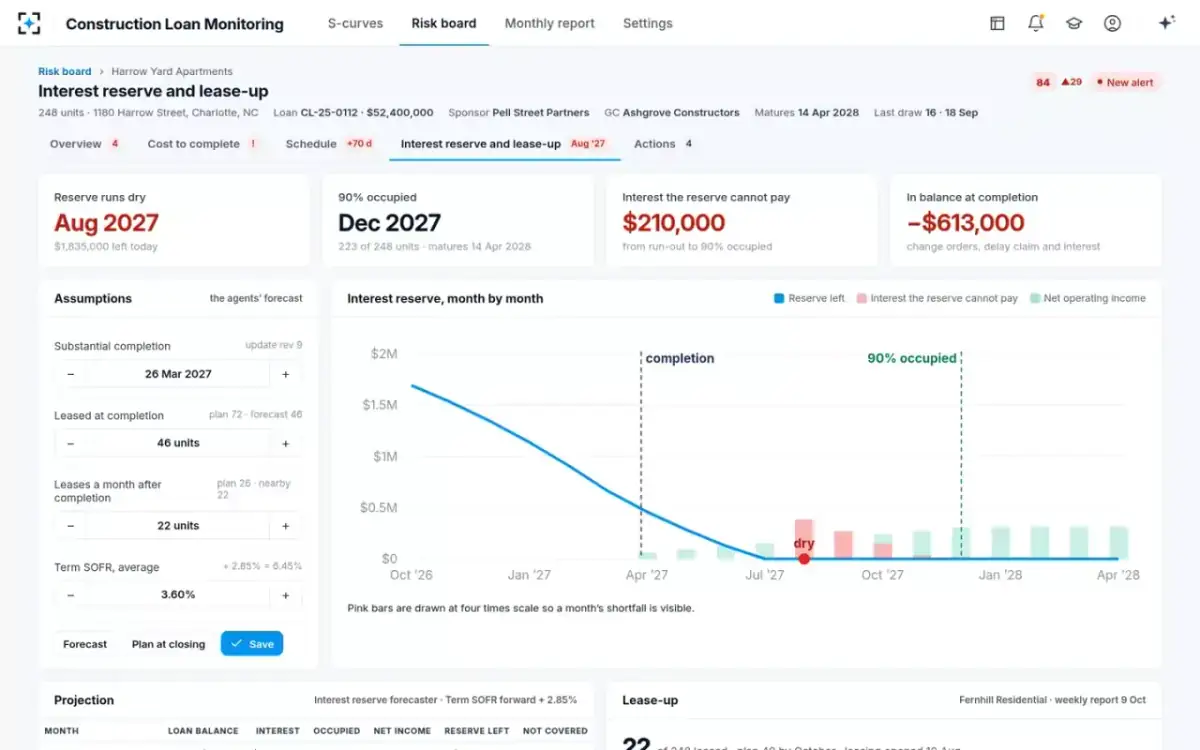Open the notifications bell

coord(1036,23)
